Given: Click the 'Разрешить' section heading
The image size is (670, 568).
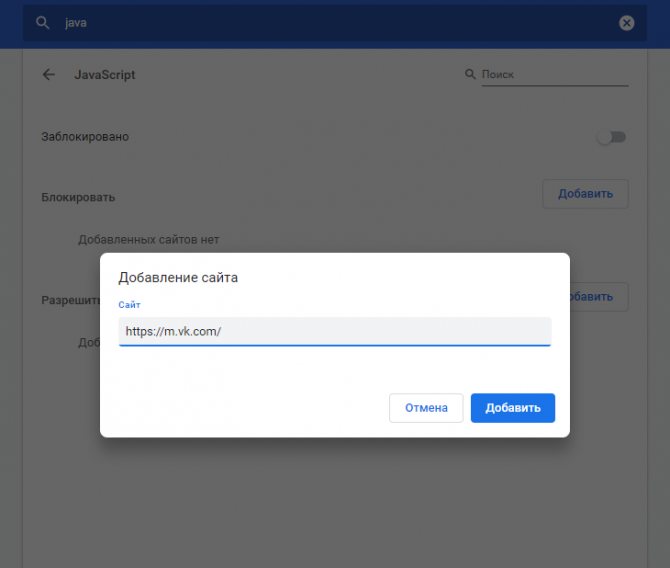Looking at the screenshot, I should (x=71, y=300).
